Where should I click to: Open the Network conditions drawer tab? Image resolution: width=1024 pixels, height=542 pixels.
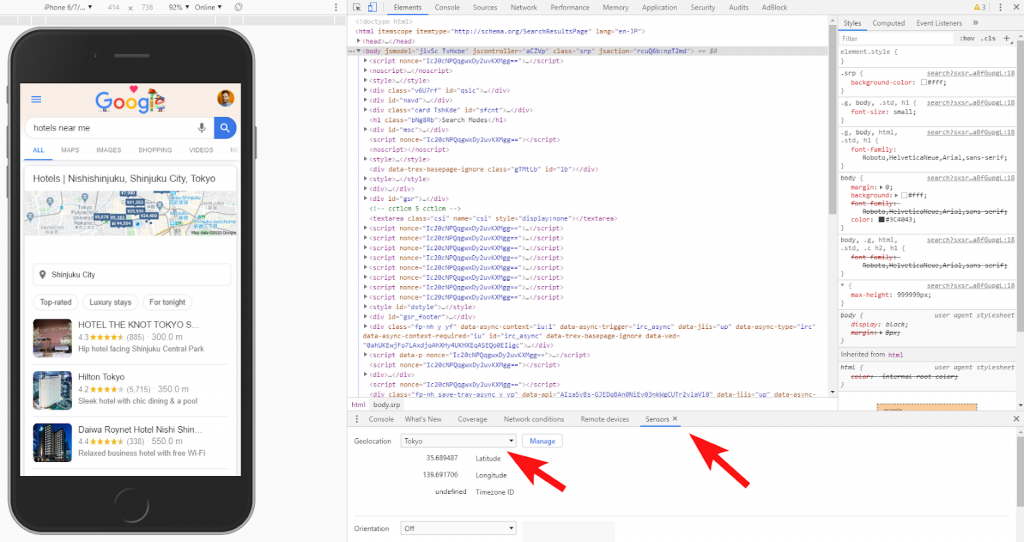(534, 419)
